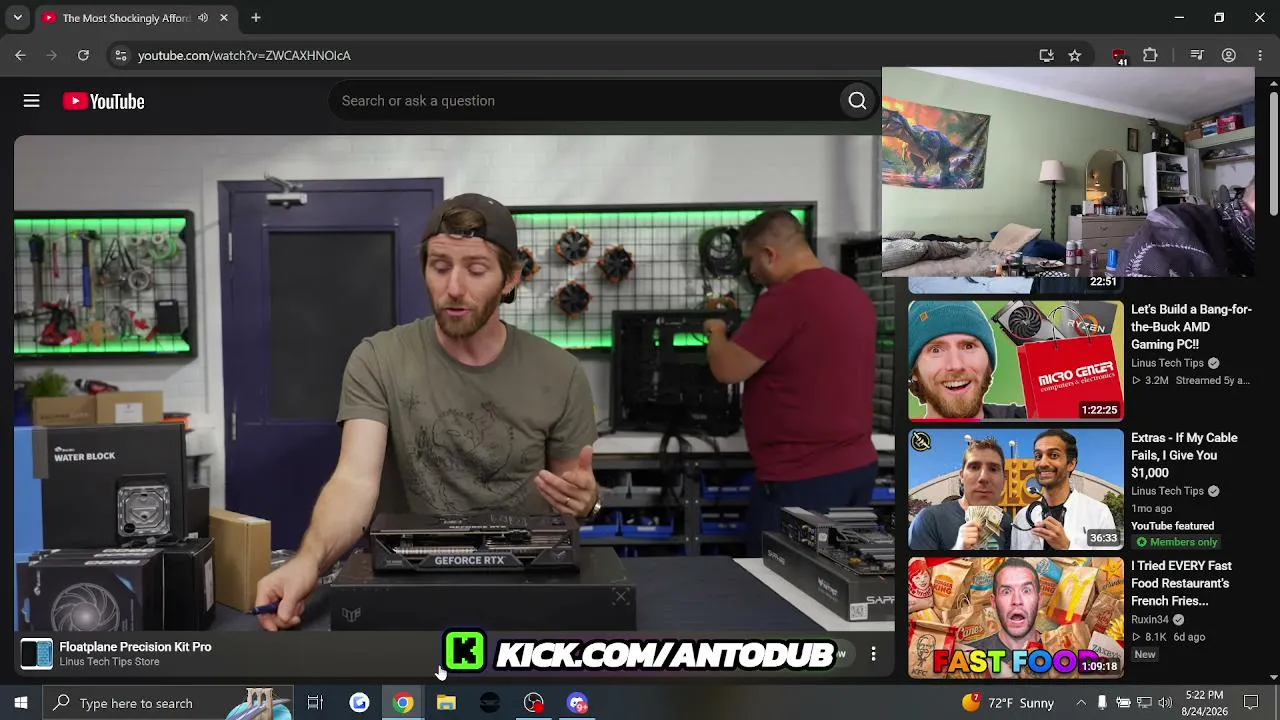The image size is (1280, 720).
Task: Open the 'If My Cable Fails' thumbnail
Action: click(1015, 489)
